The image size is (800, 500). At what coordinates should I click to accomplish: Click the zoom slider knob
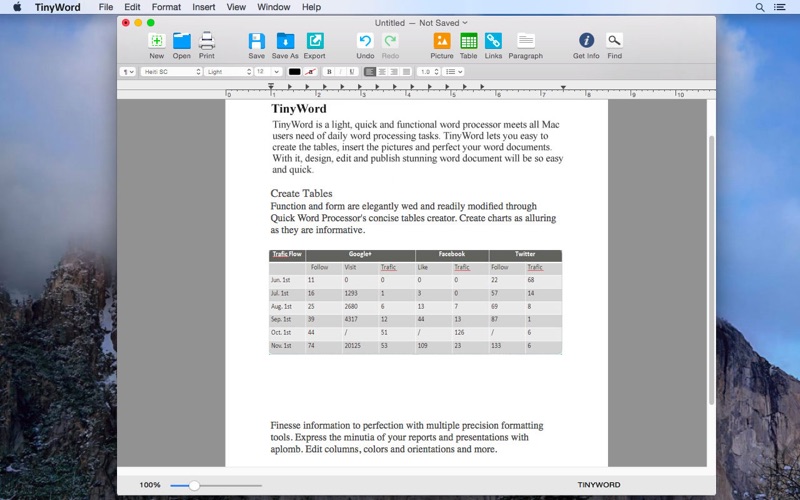(194, 485)
